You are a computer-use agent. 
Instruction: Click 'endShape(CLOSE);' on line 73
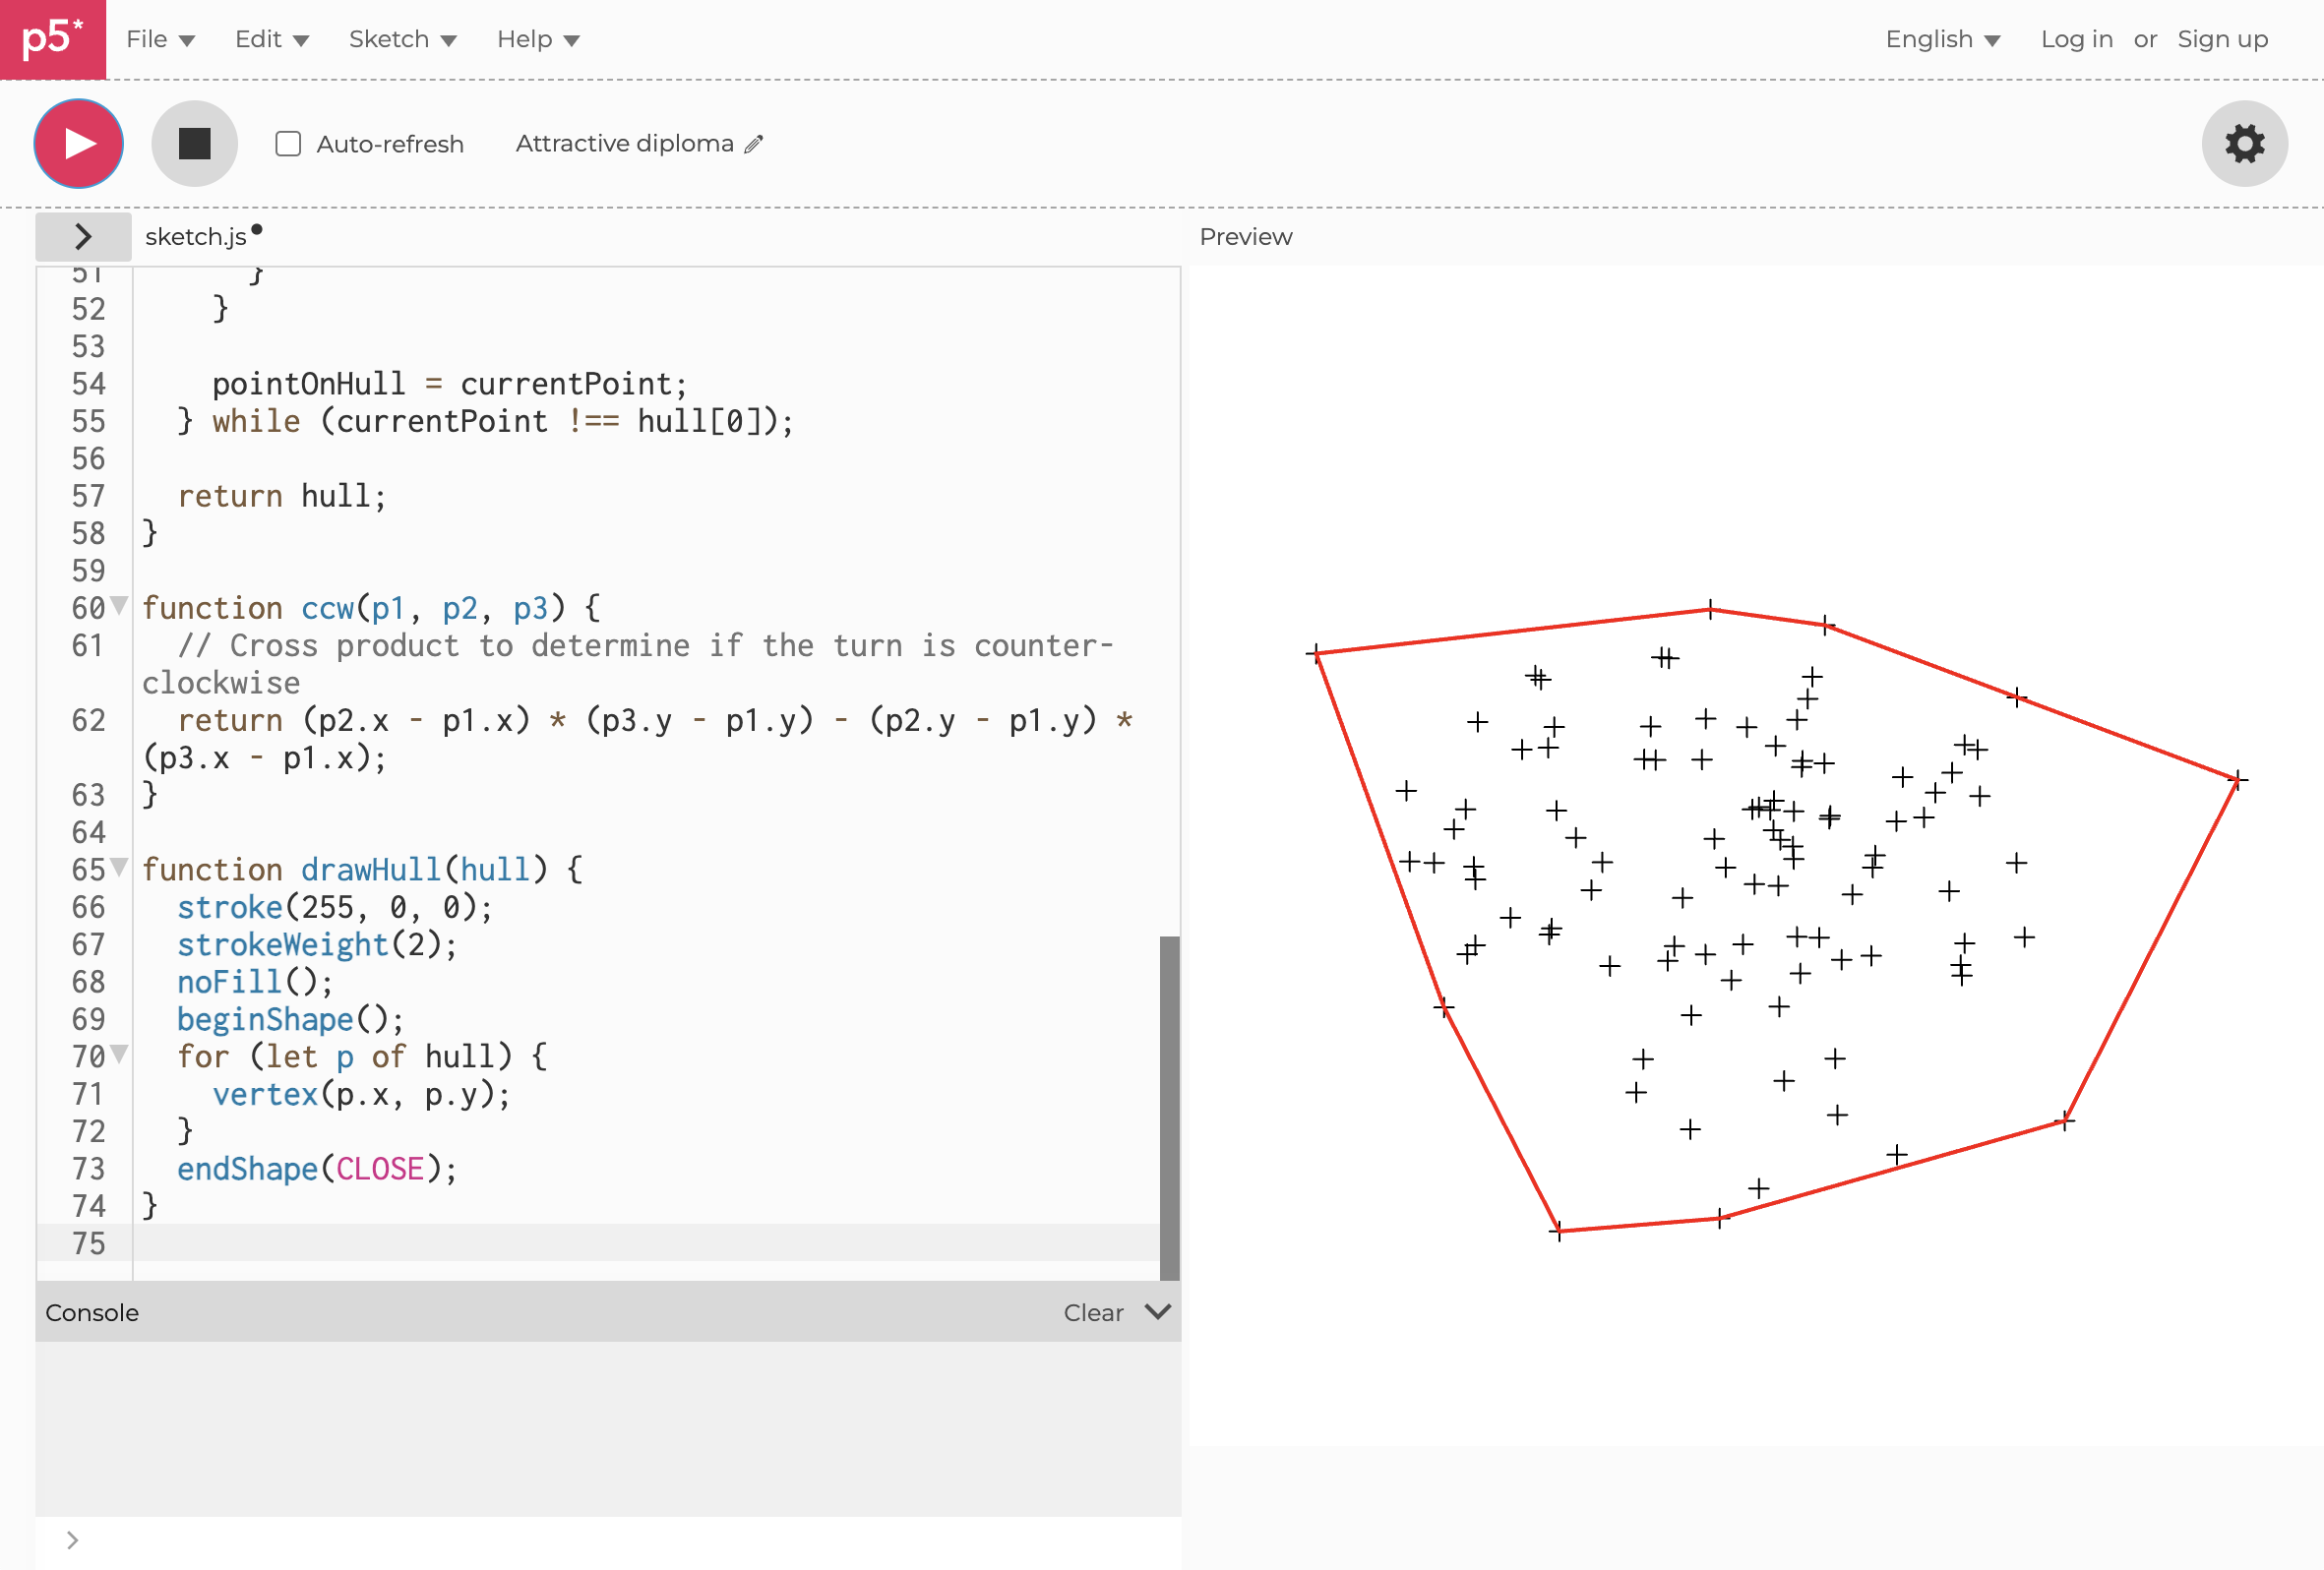pyautogui.click(x=317, y=1169)
